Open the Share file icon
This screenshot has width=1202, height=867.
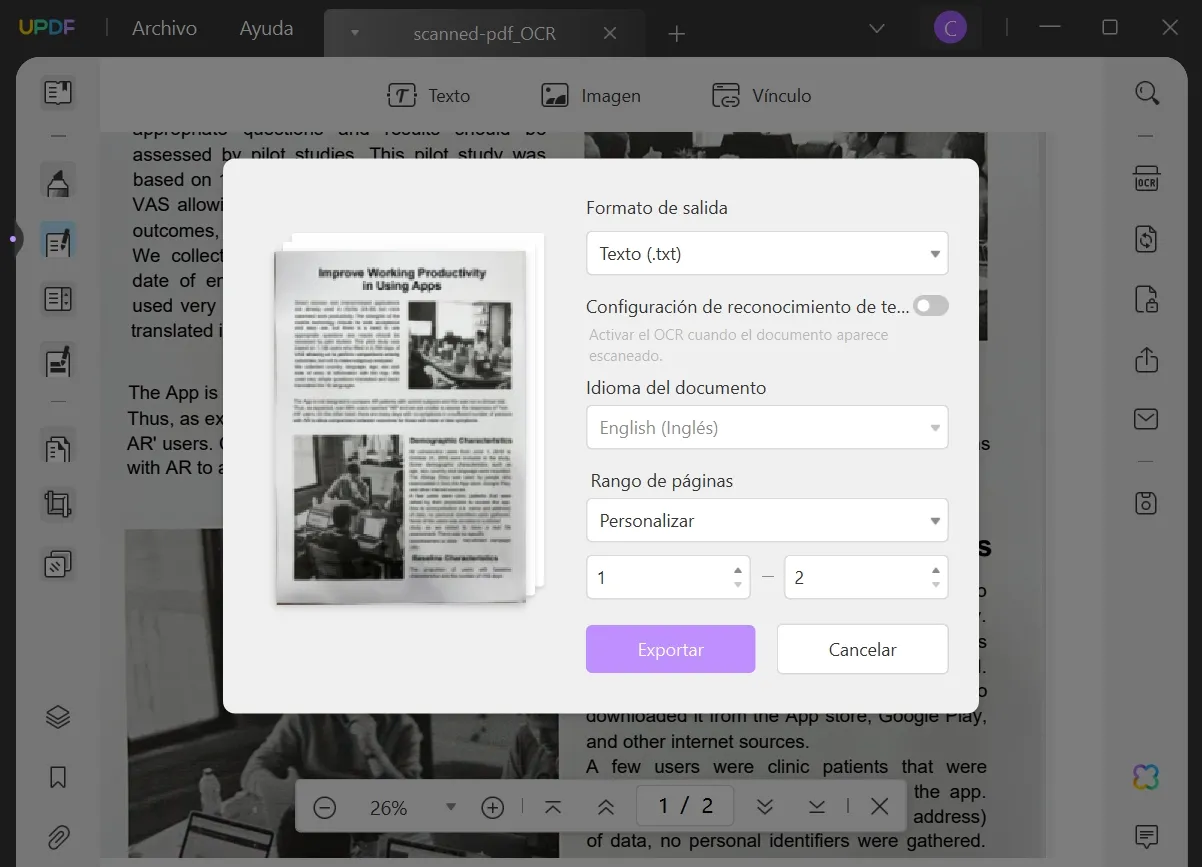(1146, 359)
